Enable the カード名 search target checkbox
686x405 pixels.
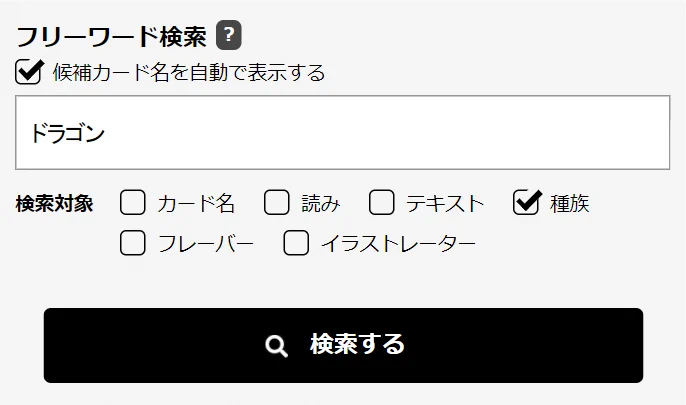(133, 202)
